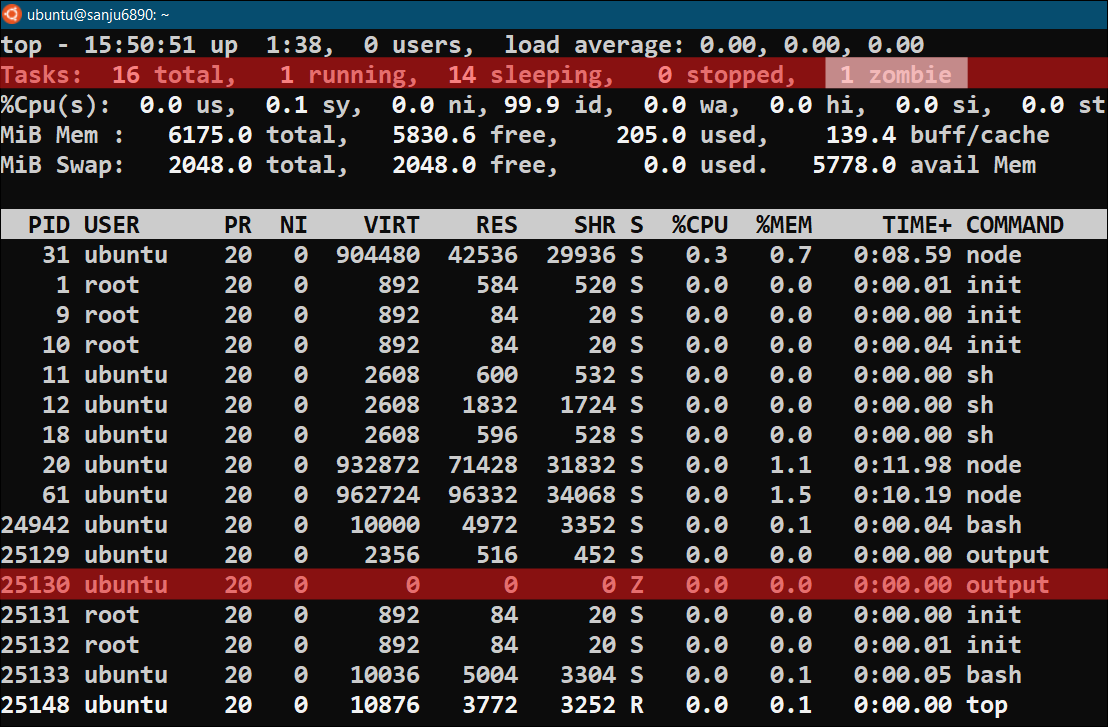Screen dimensions: 1108x727
Task: Select the TIME+ column header
Action: click(917, 225)
